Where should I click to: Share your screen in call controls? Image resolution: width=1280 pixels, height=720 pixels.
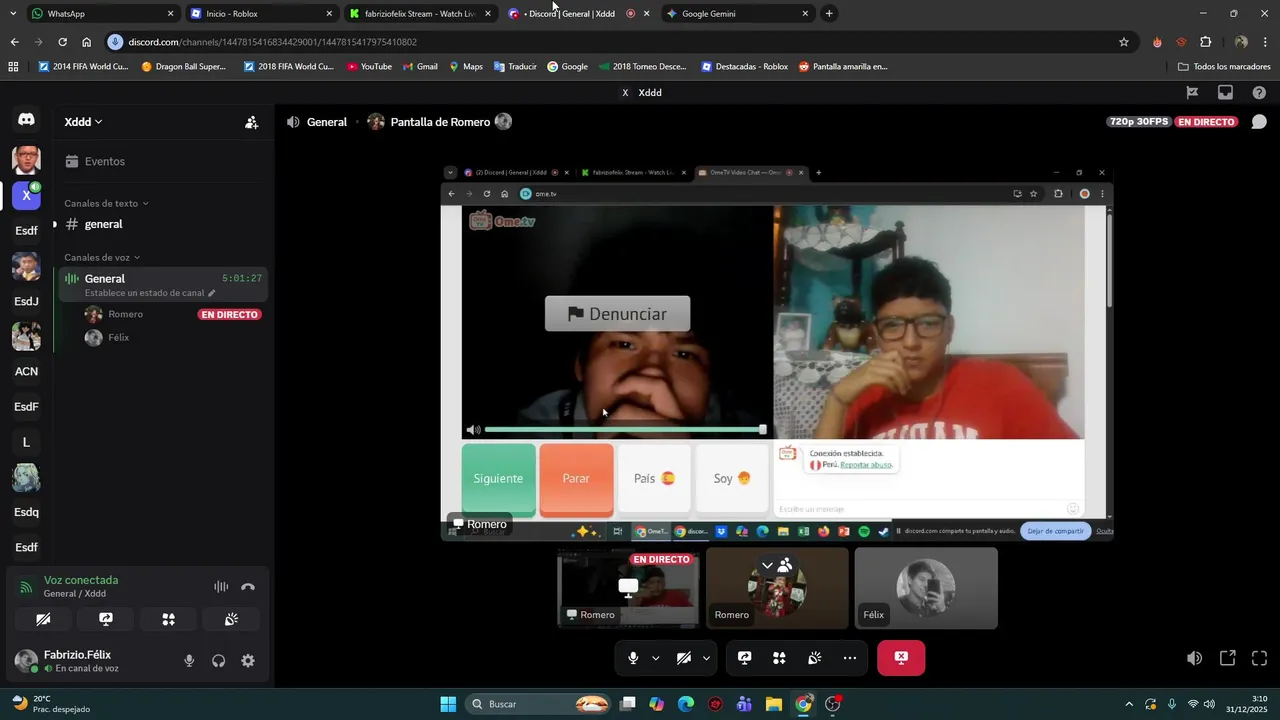744,658
